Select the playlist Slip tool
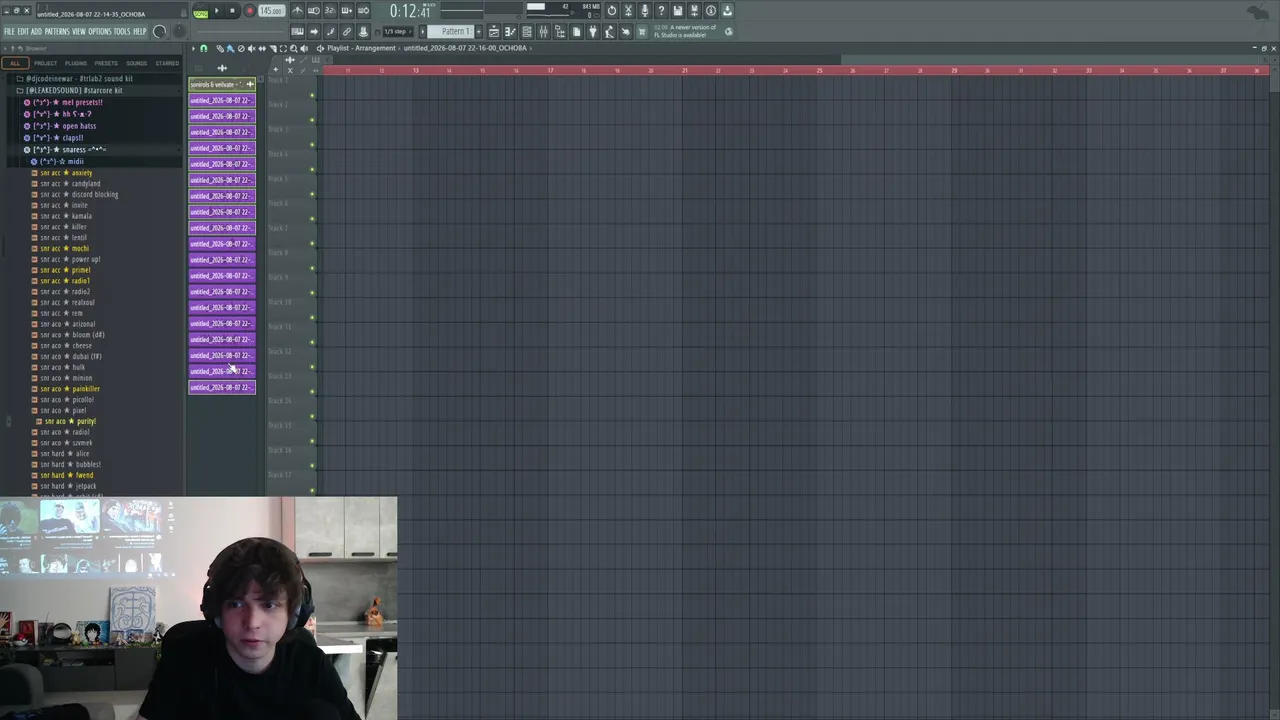The height and width of the screenshot is (720, 1280). pos(262,48)
